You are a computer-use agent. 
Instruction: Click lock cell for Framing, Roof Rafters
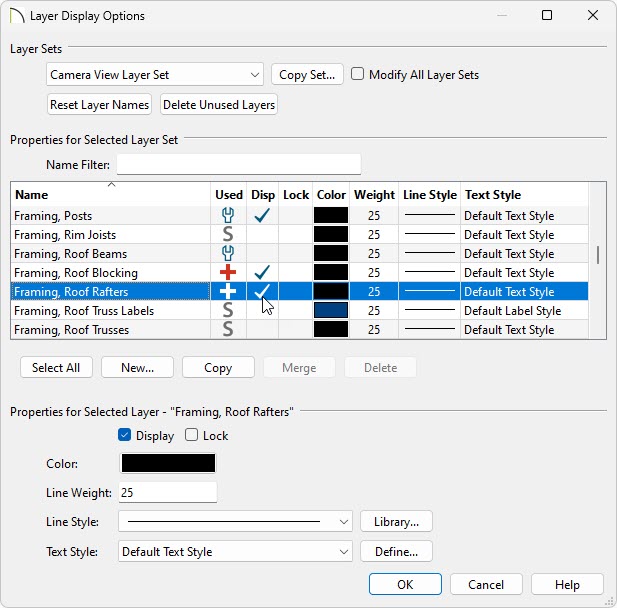[296, 291]
